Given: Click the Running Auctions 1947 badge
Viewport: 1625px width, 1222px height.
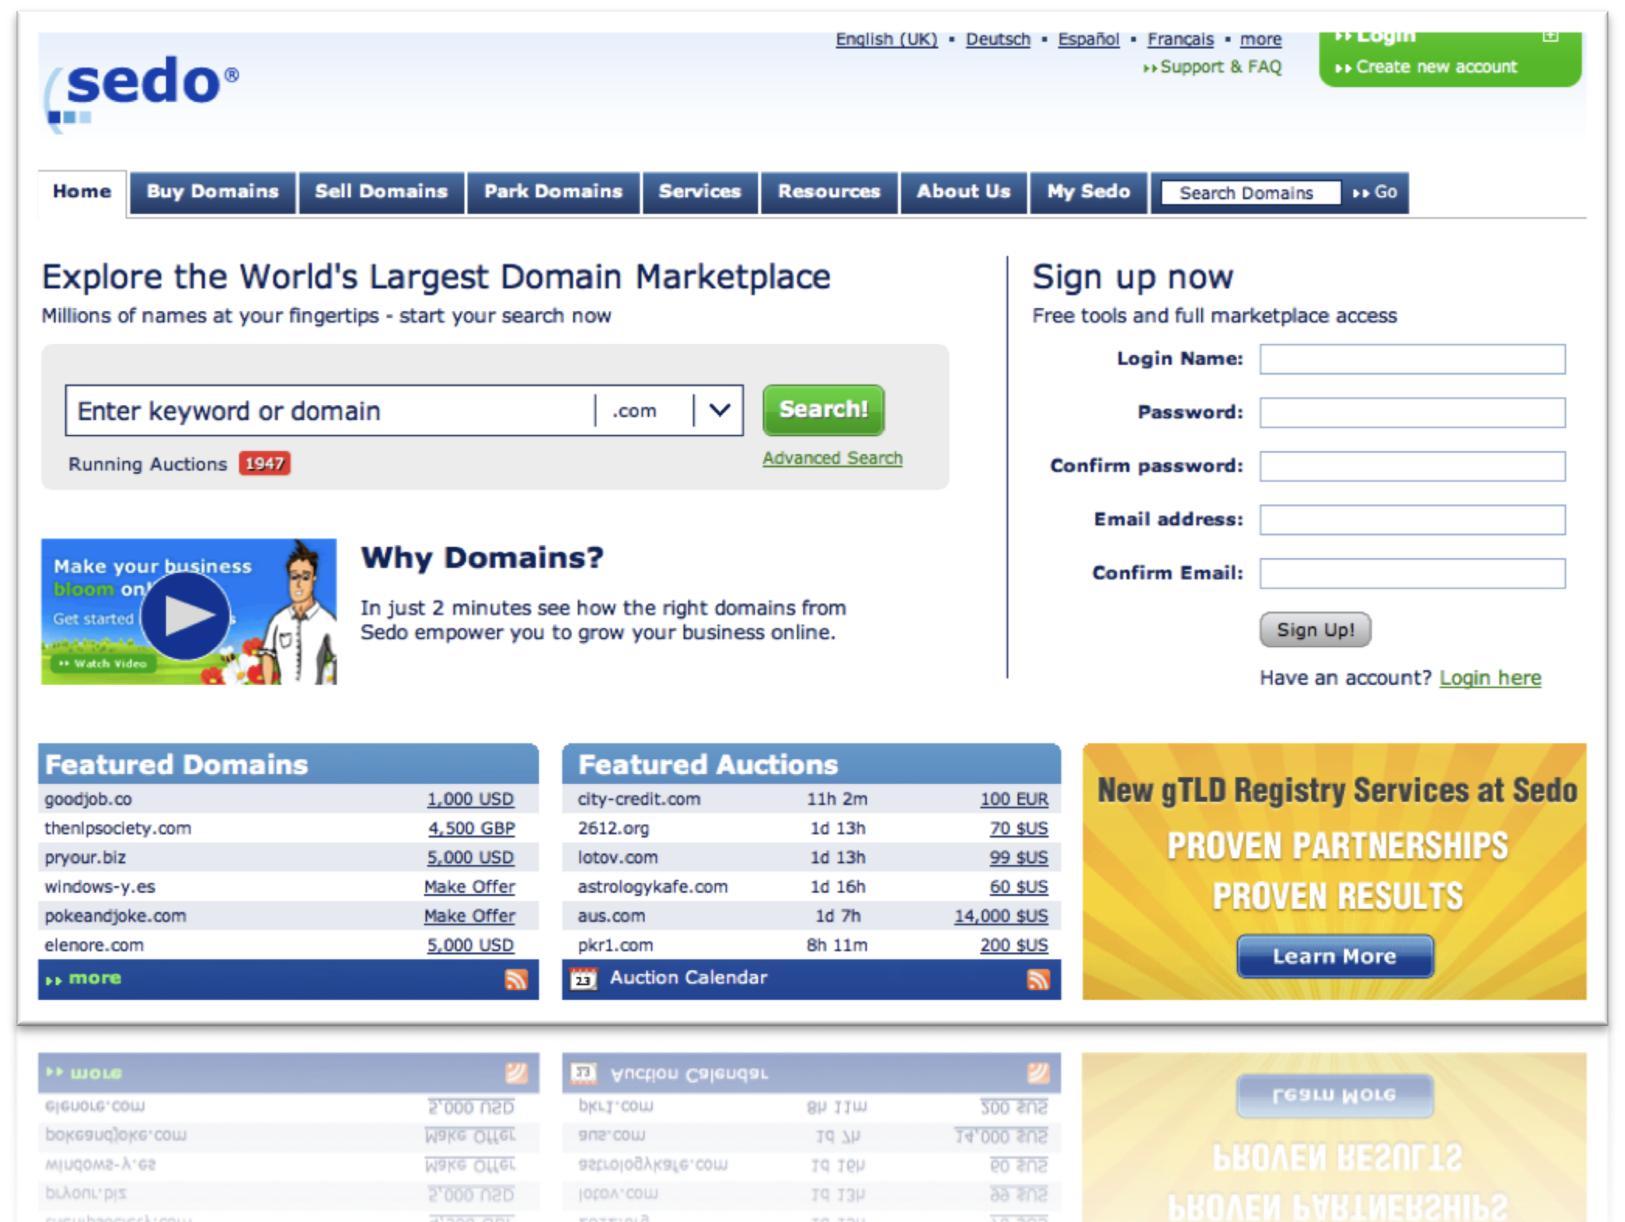Looking at the screenshot, I should pyautogui.click(x=264, y=464).
